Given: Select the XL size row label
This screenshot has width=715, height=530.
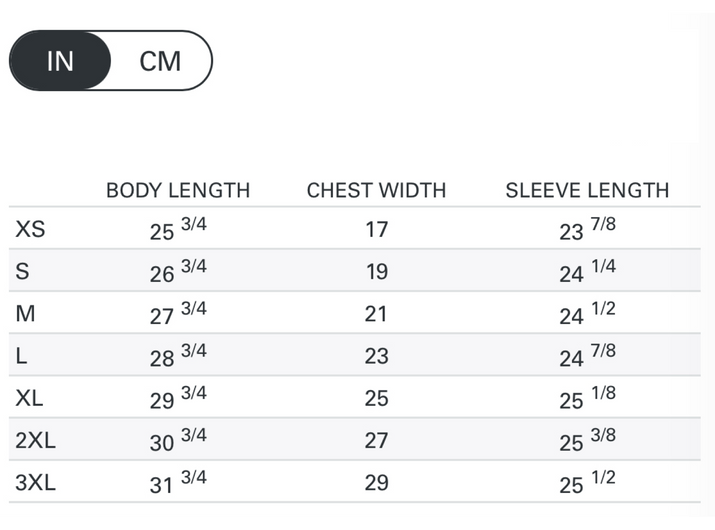Looking at the screenshot, I should click(x=30, y=398).
